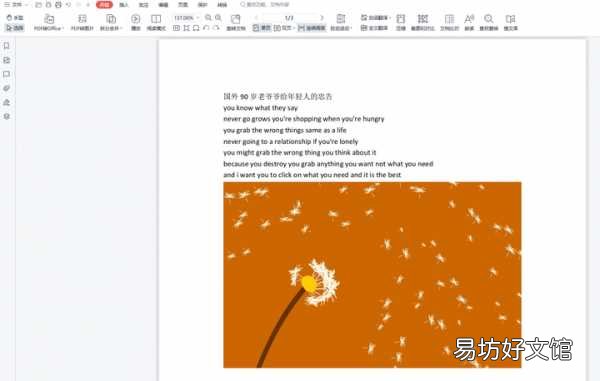The width and height of the screenshot is (600, 381).
Task: Click the PDF to image converter icon
Action: tap(82, 19)
